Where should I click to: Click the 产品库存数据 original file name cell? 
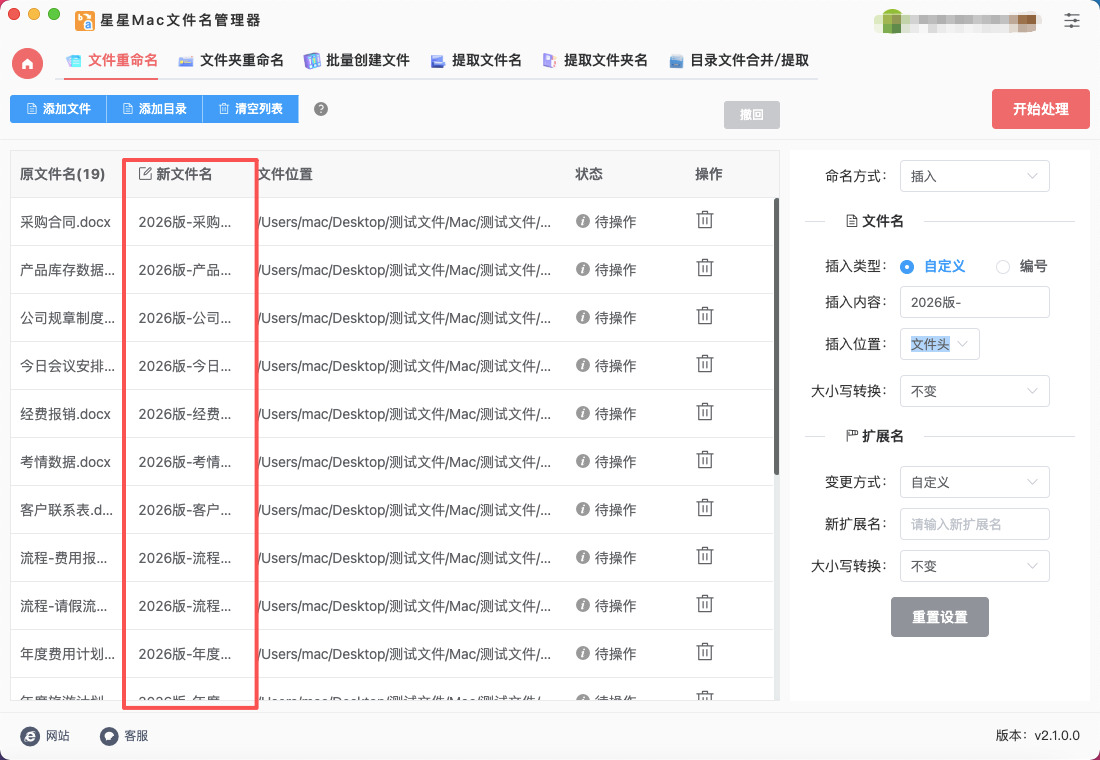point(67,269)
